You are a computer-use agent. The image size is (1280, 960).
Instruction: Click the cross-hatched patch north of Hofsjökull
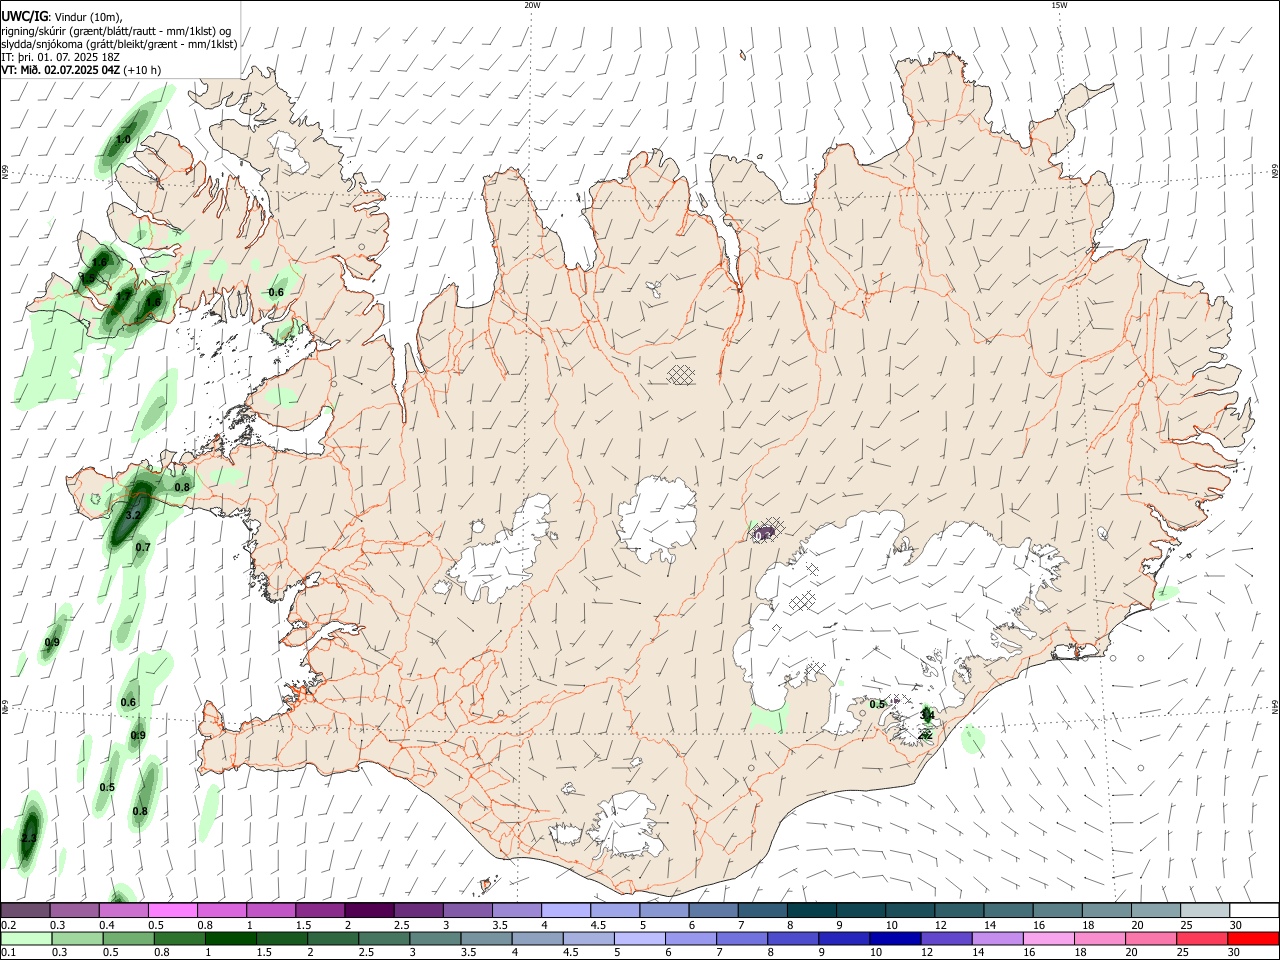tap(681, 374)
